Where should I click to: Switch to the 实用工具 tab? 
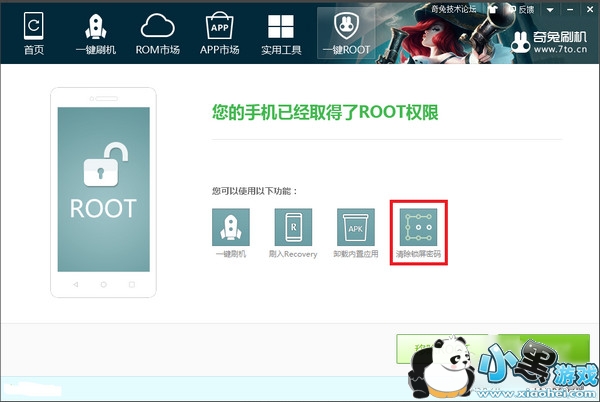point(281,34)
